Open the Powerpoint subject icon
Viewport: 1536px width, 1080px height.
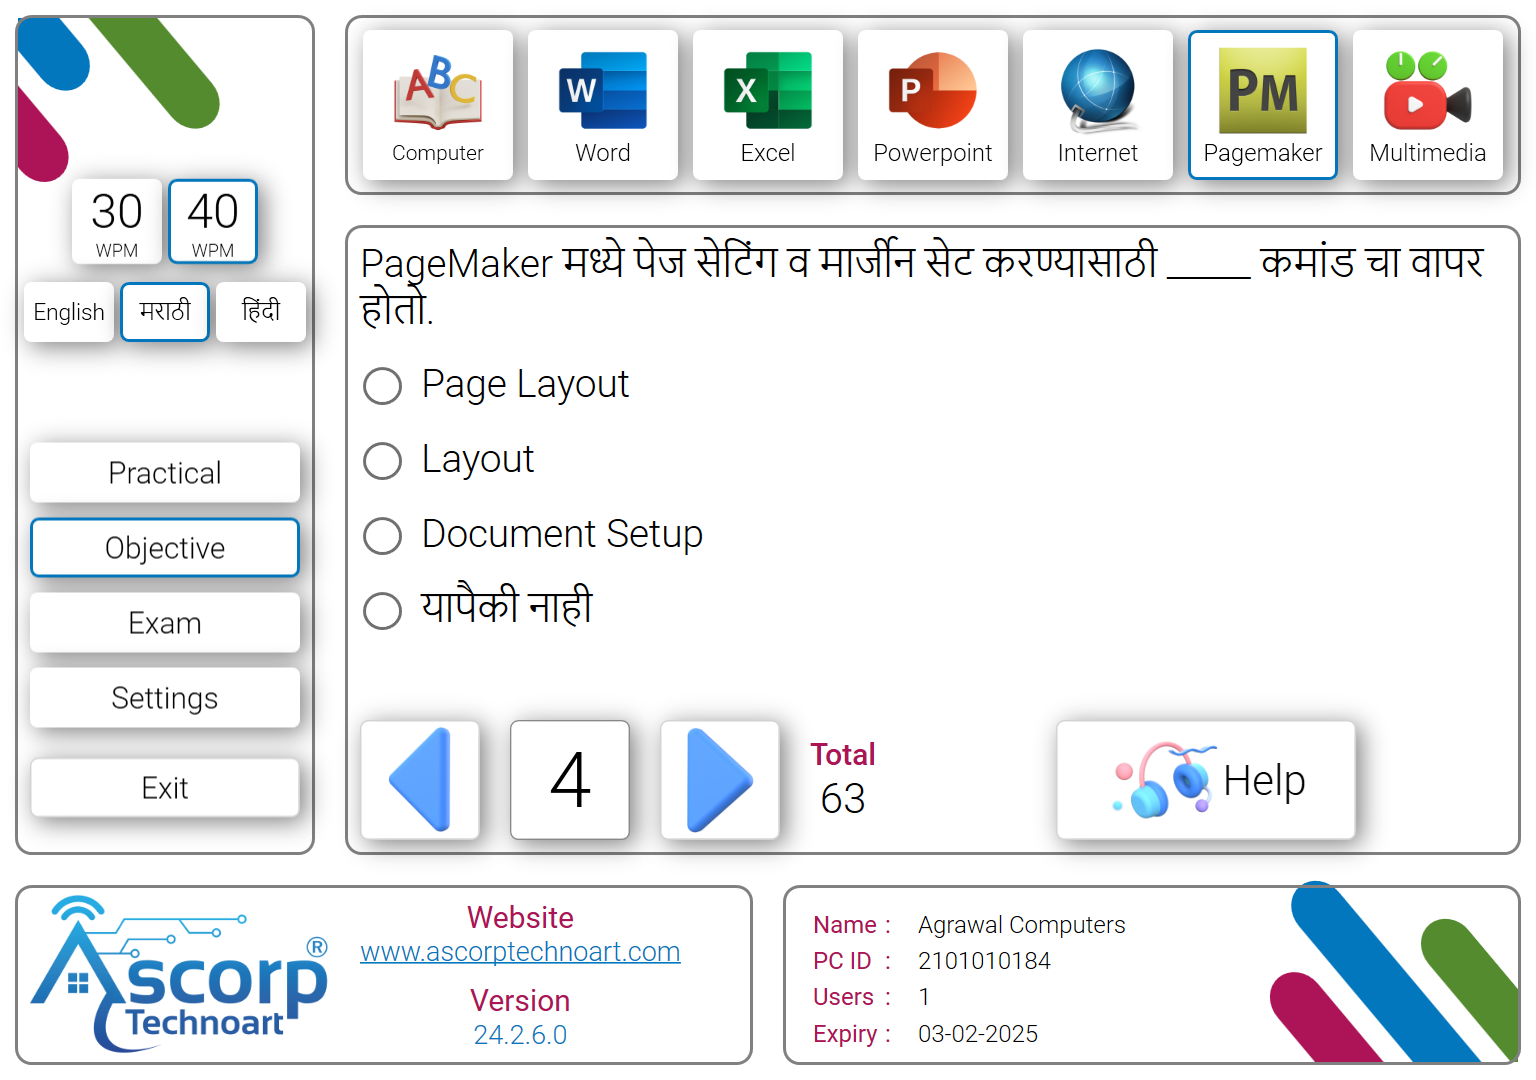(933, 105)
